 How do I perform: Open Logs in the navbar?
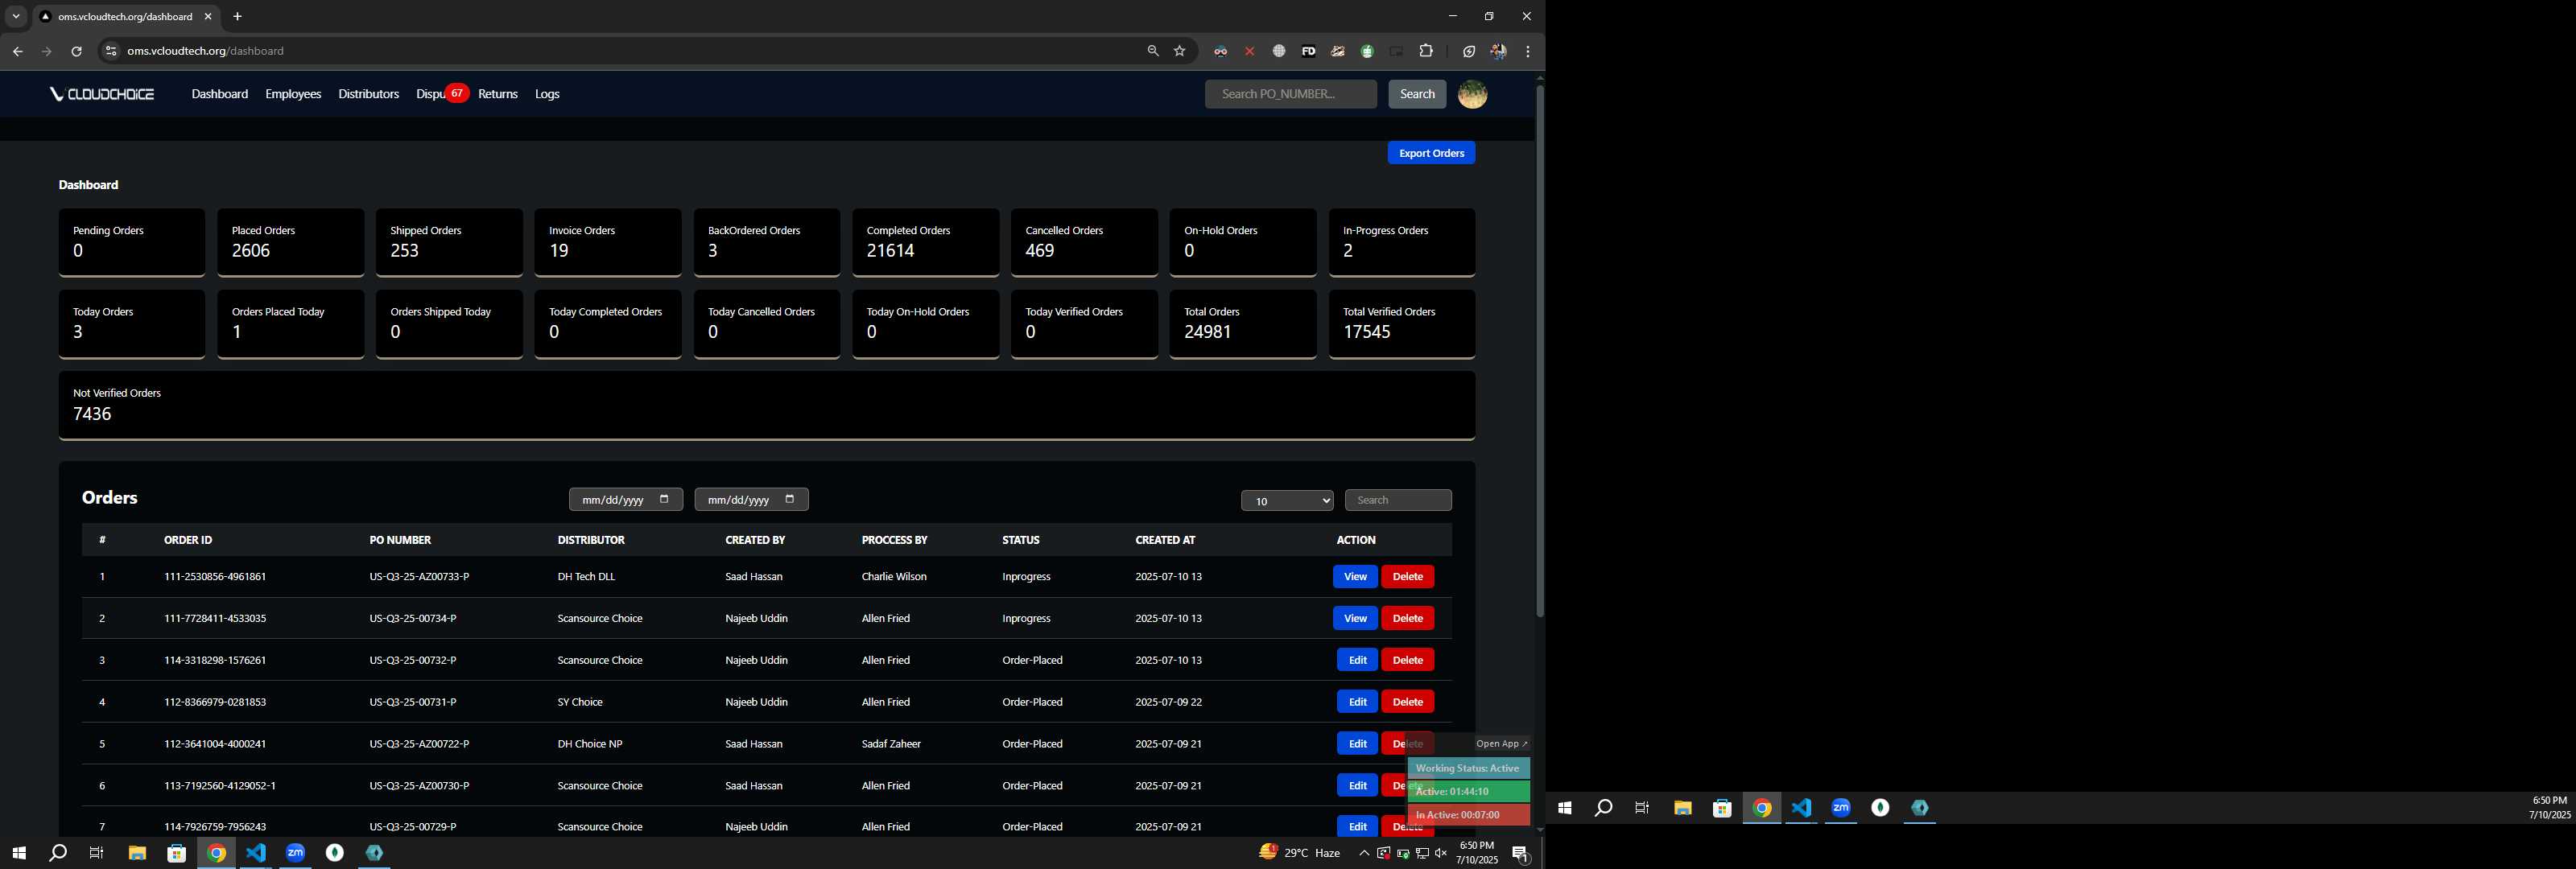pos(547,94)
